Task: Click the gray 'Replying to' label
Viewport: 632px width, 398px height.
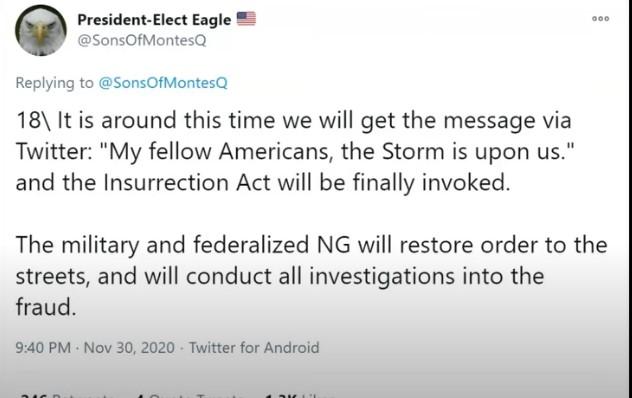Action: click(54, 83)
